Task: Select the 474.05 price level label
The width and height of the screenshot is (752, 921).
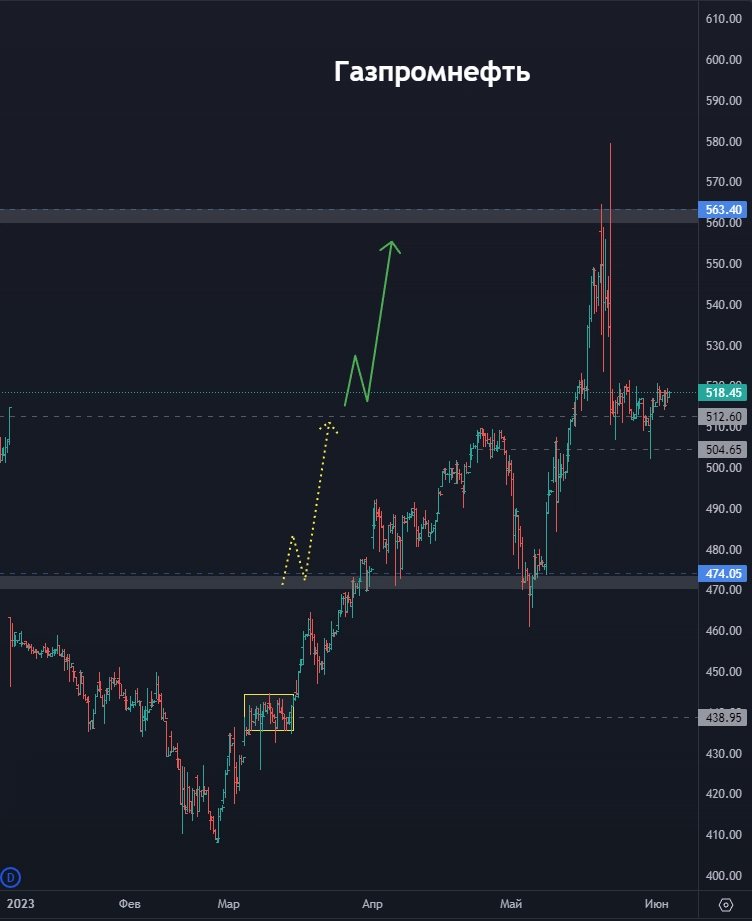Action: [723, 573]
